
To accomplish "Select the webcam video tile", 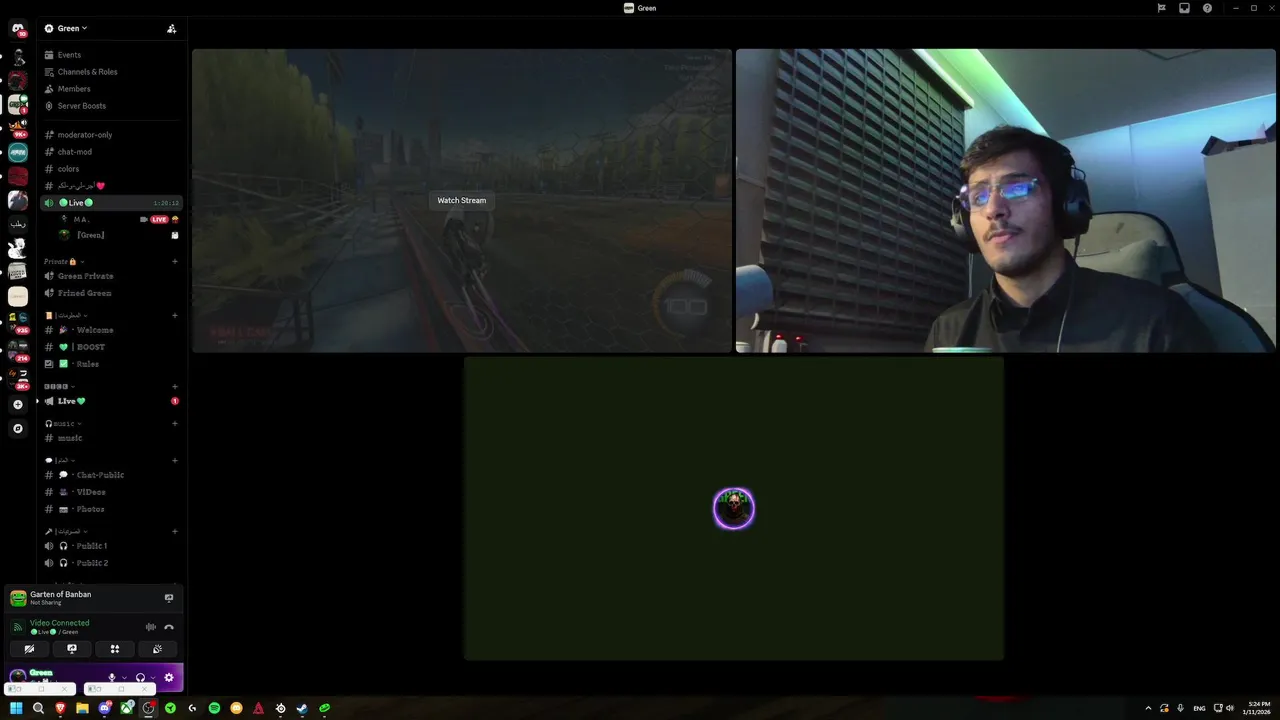I will pyautogui.click(x=1005, y=201).
